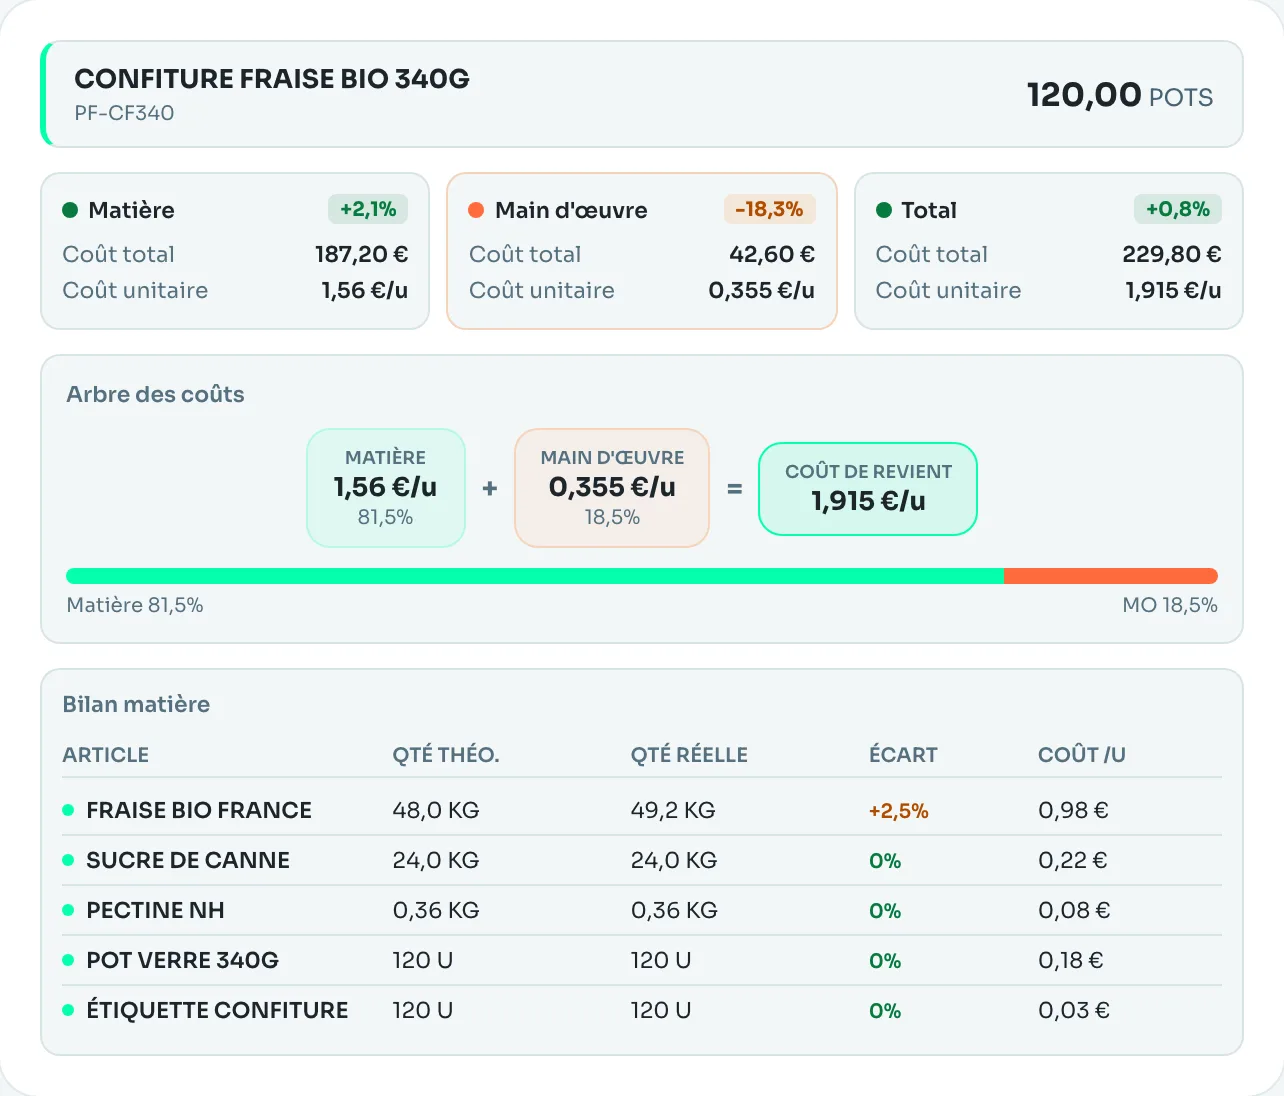Click the bullet next to PECTINE NH
Screen dimensions: 1284x1096
68,910
